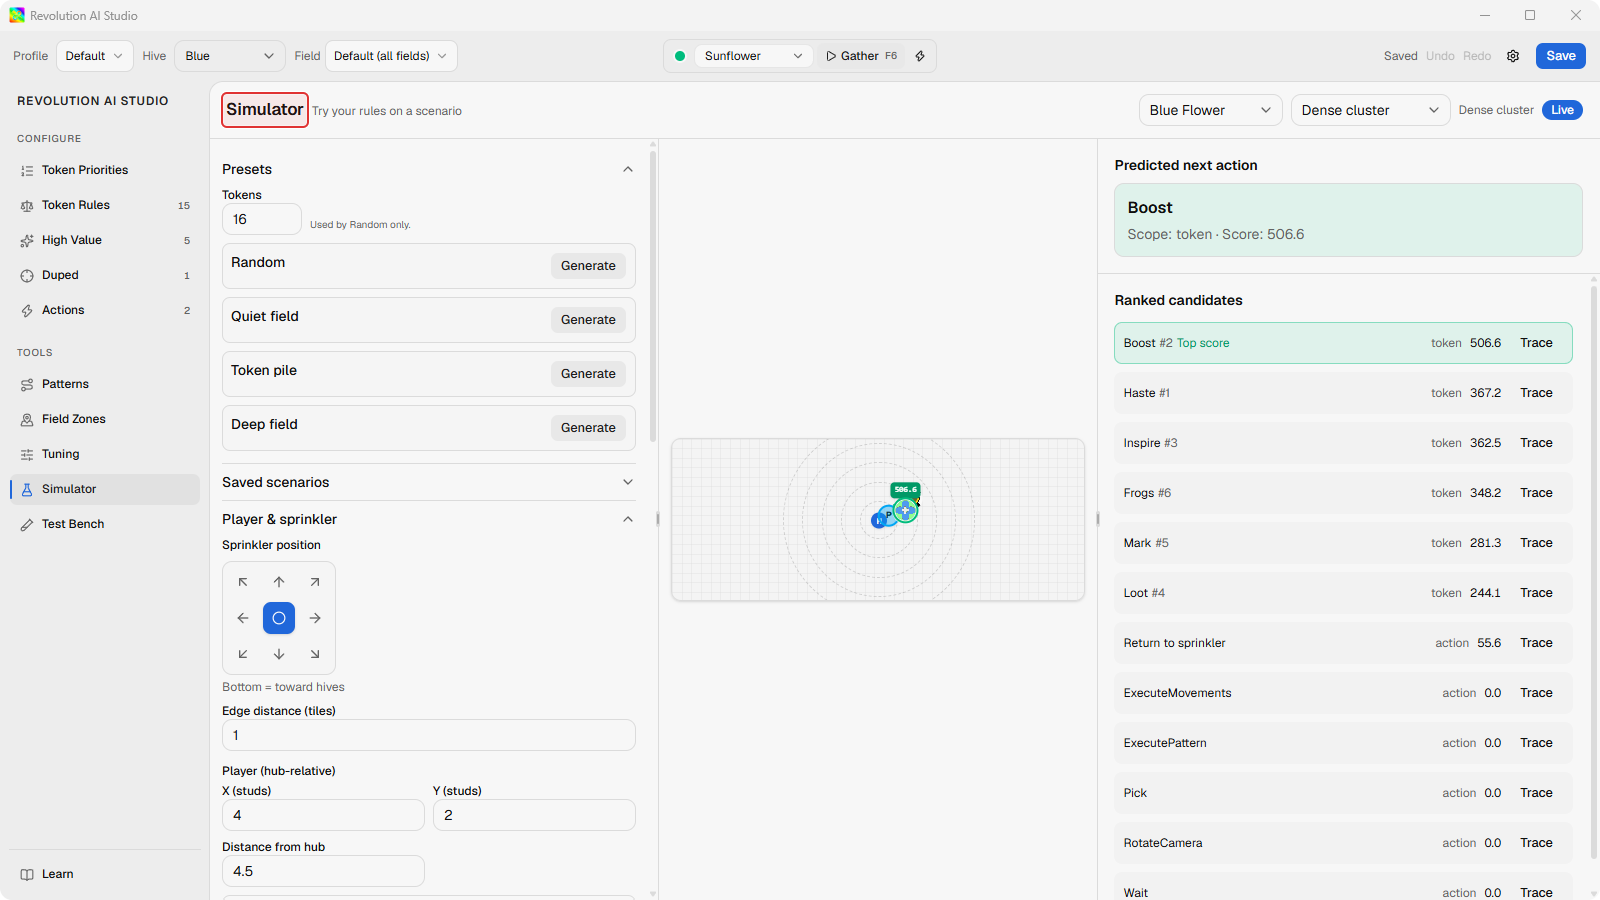This screenshot has width=1600, height=900.
Task: Open the Blue Flower dropdown
Action: point(1211,110)
